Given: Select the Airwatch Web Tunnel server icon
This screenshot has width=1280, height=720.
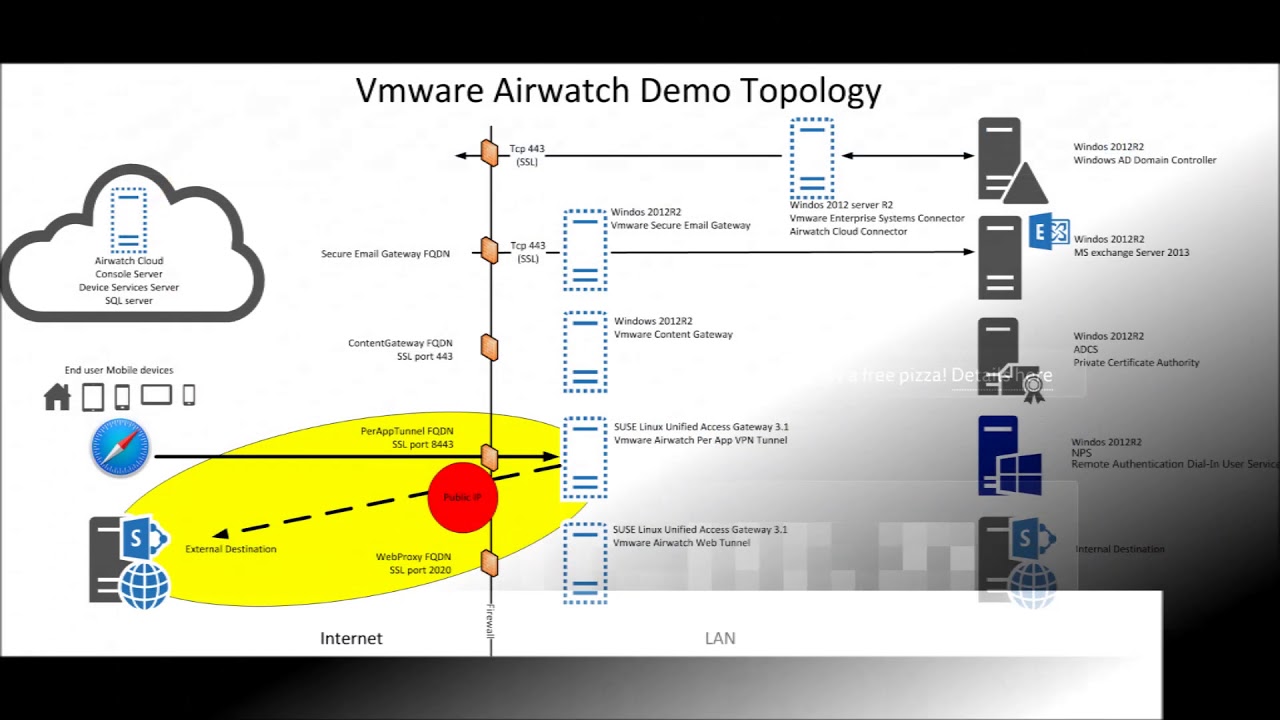Looking at the screenshot, I should pyautogui.click(x=585, y=563).
